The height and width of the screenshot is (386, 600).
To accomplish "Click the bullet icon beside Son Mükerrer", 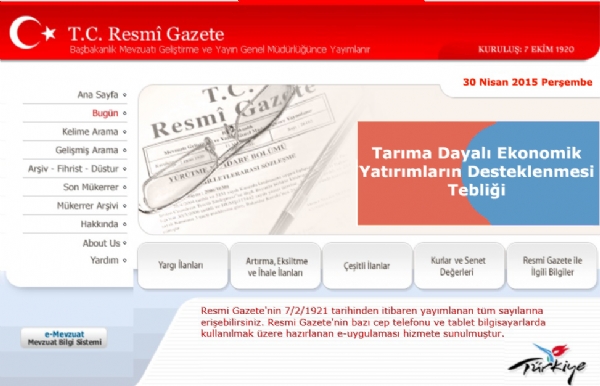I will (x=124, y=187).
